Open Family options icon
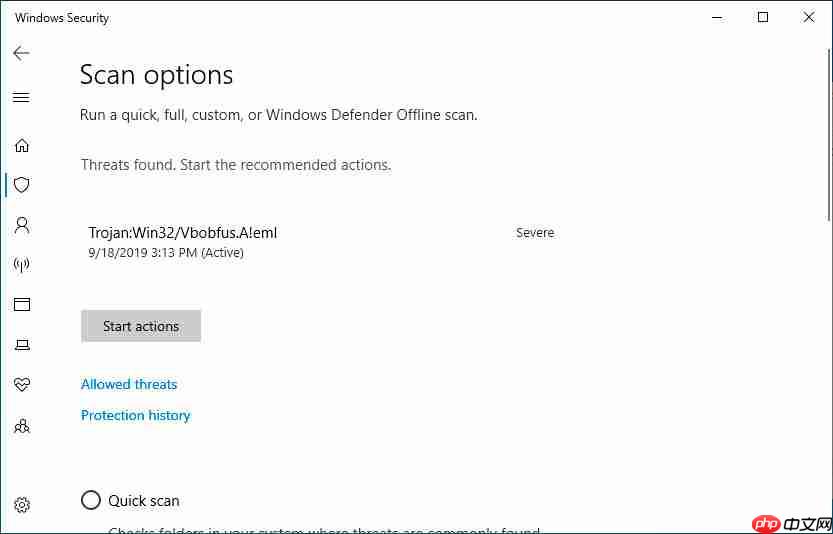The image size is (833, 534). [22, 426]
